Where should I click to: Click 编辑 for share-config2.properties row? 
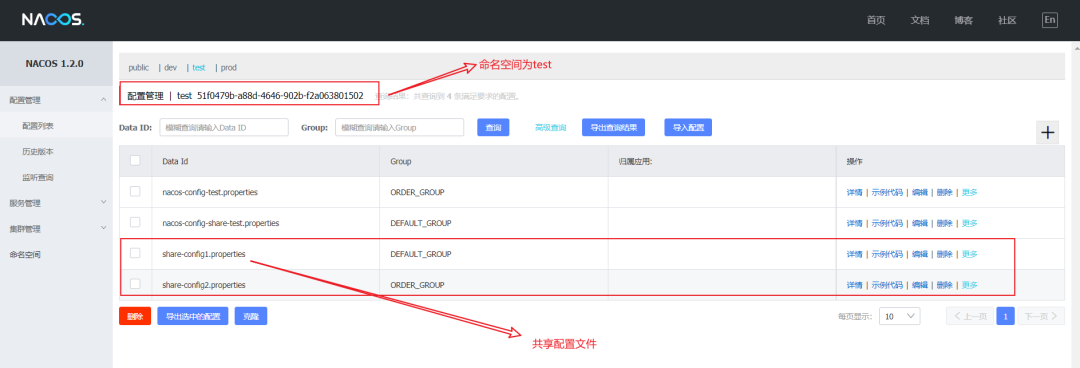(920, 285)
